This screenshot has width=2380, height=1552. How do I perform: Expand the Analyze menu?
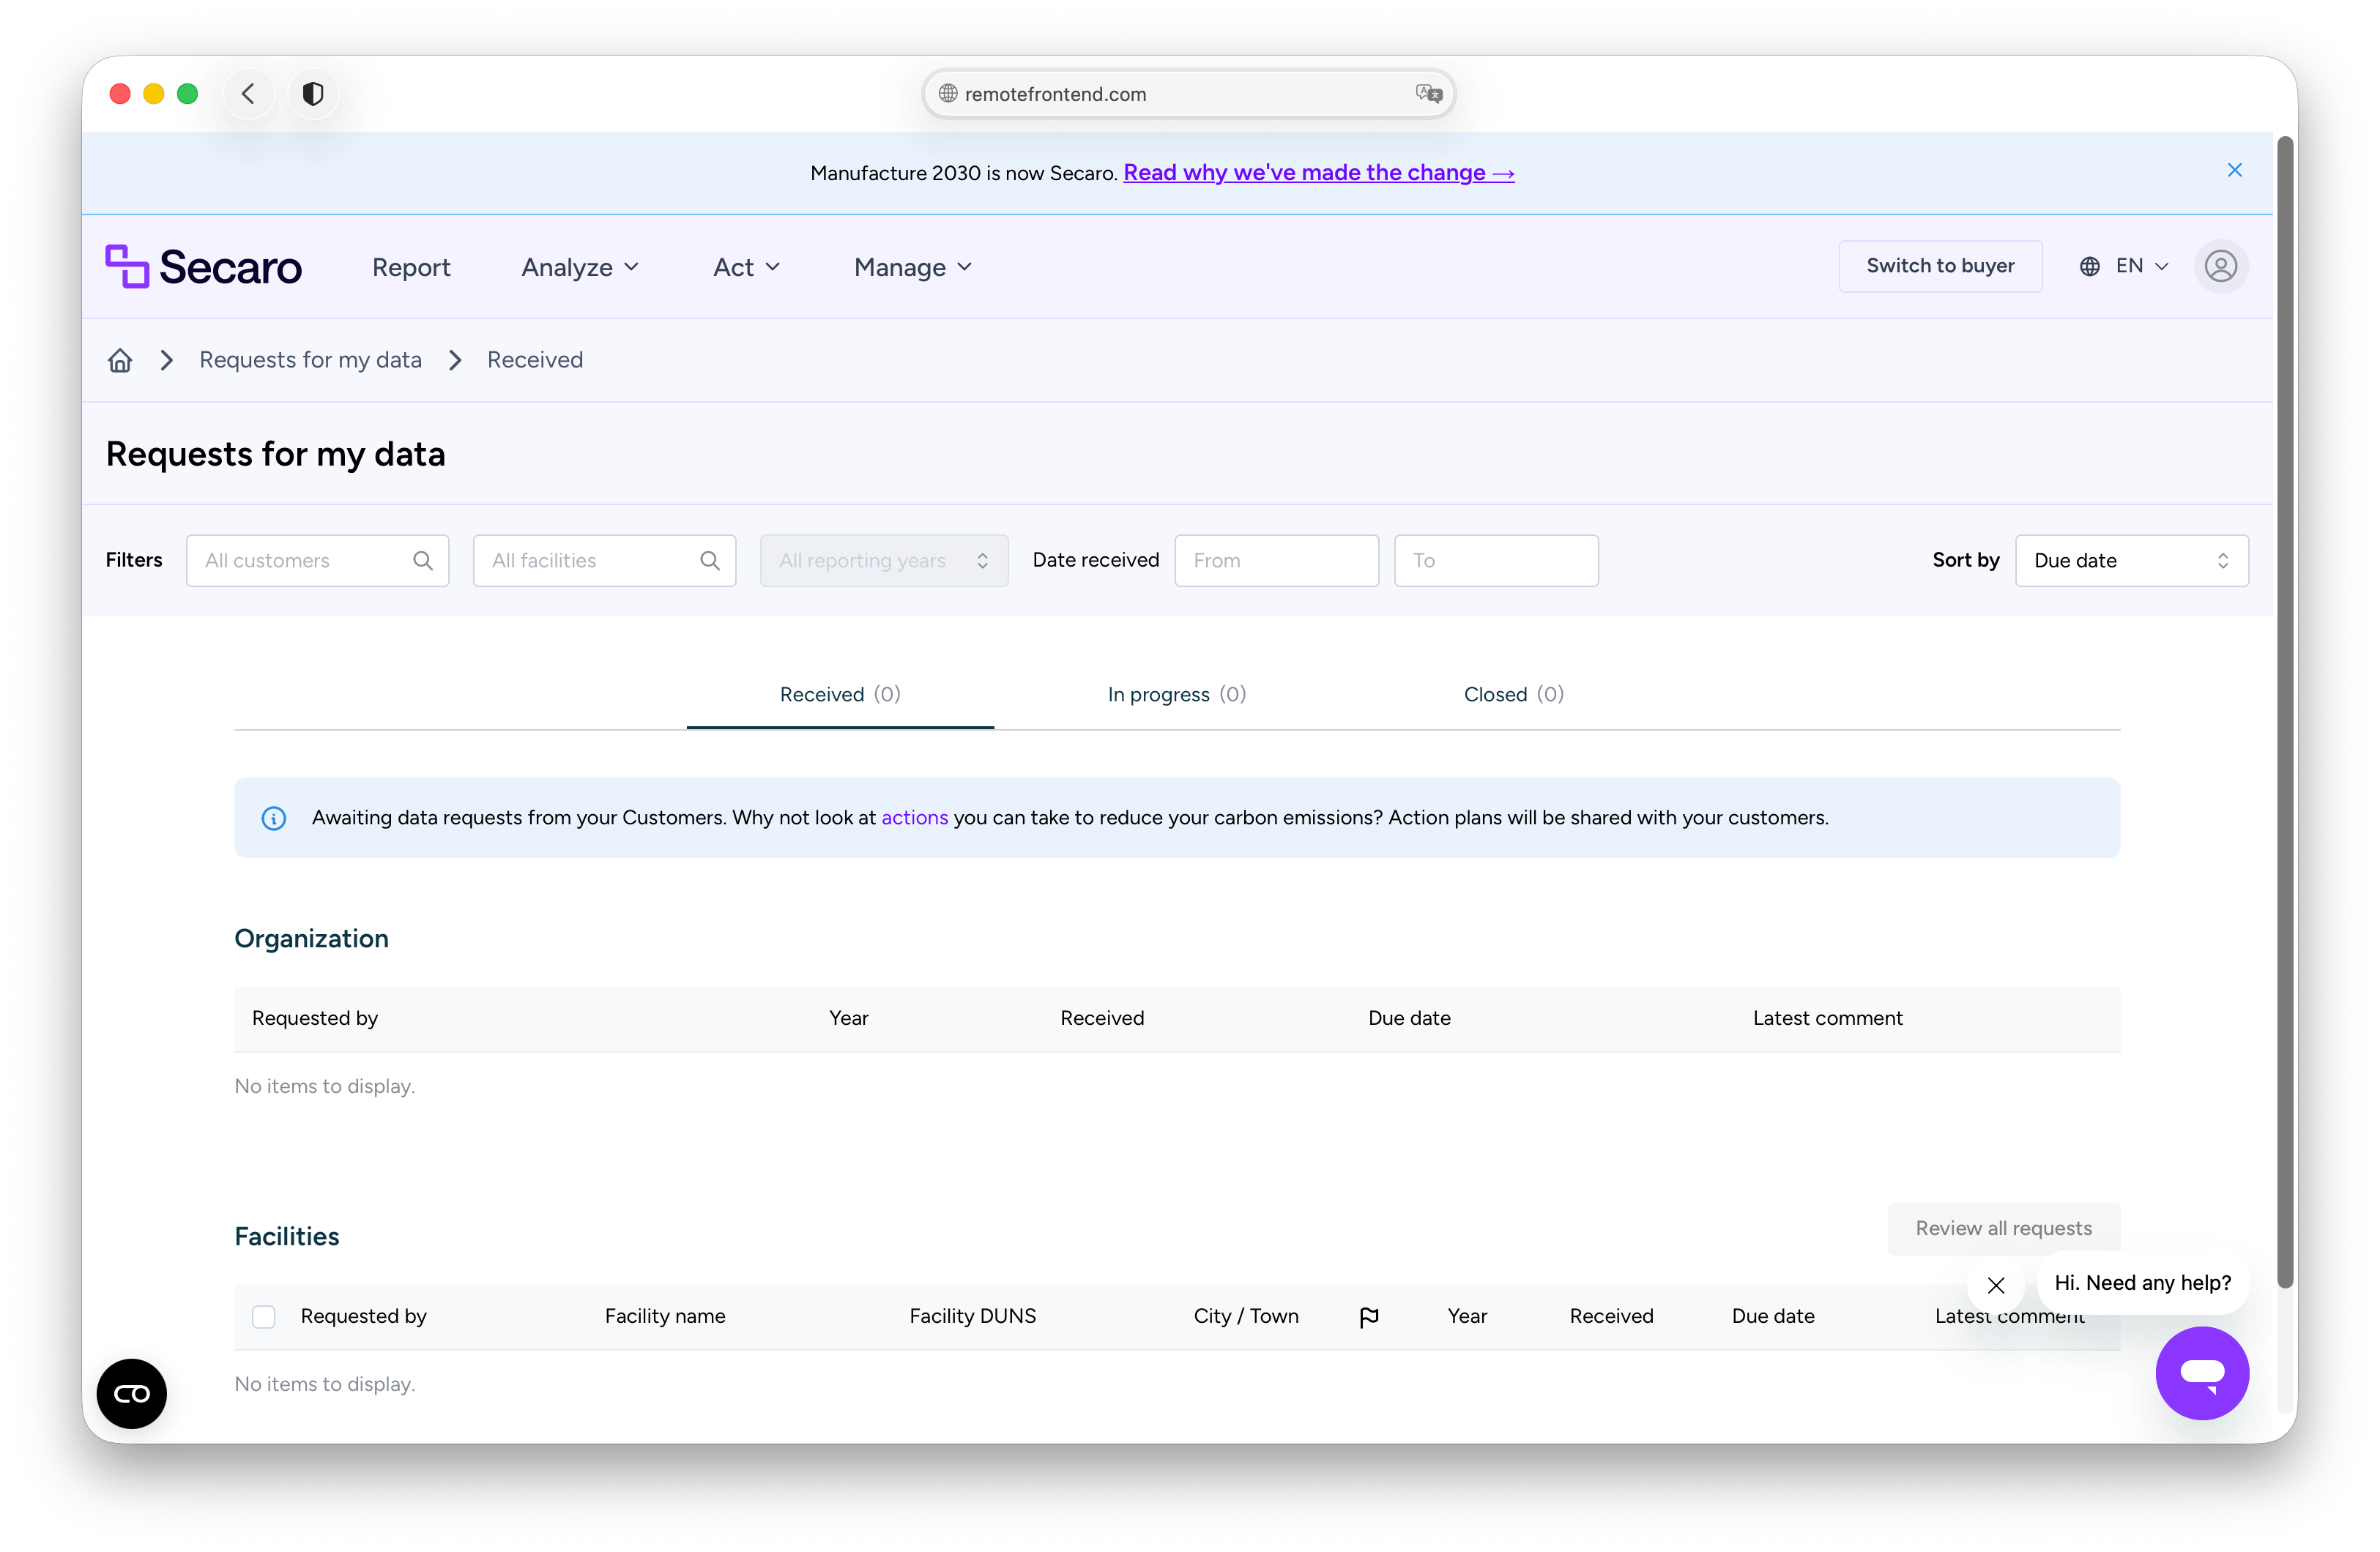coord(580,267)
